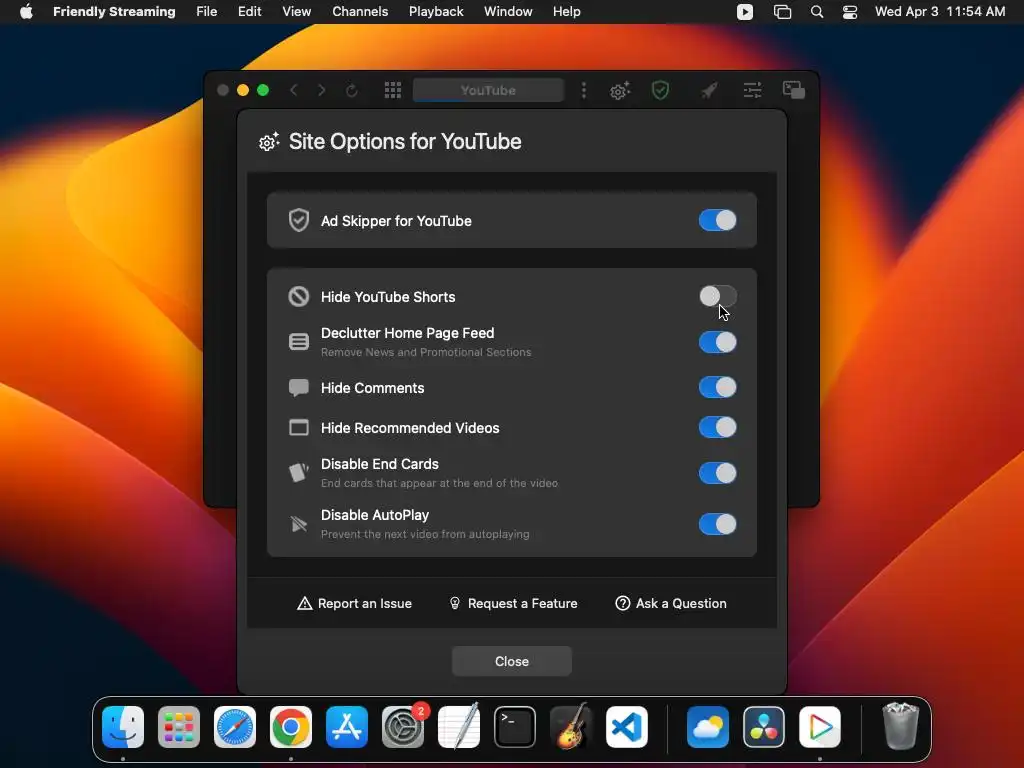The image size is (1024, 768).
Task: Open Ask a Question link
Action: coord(671,603)
